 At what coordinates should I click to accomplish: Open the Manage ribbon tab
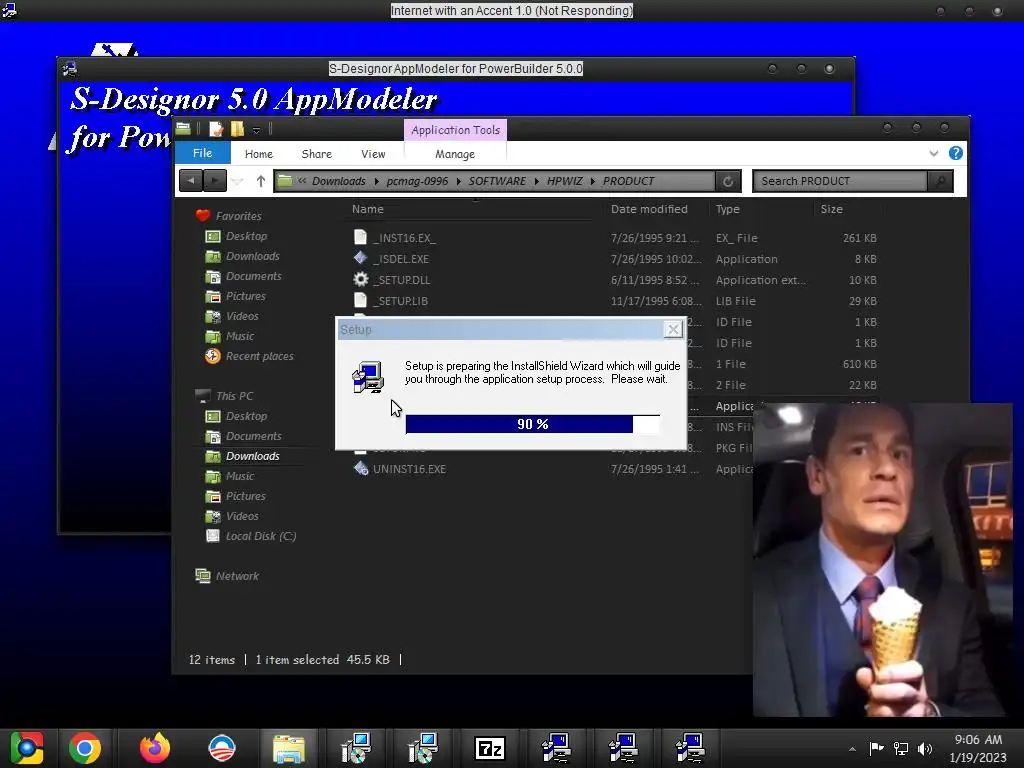pyautogui.click(x=455, y=154)
